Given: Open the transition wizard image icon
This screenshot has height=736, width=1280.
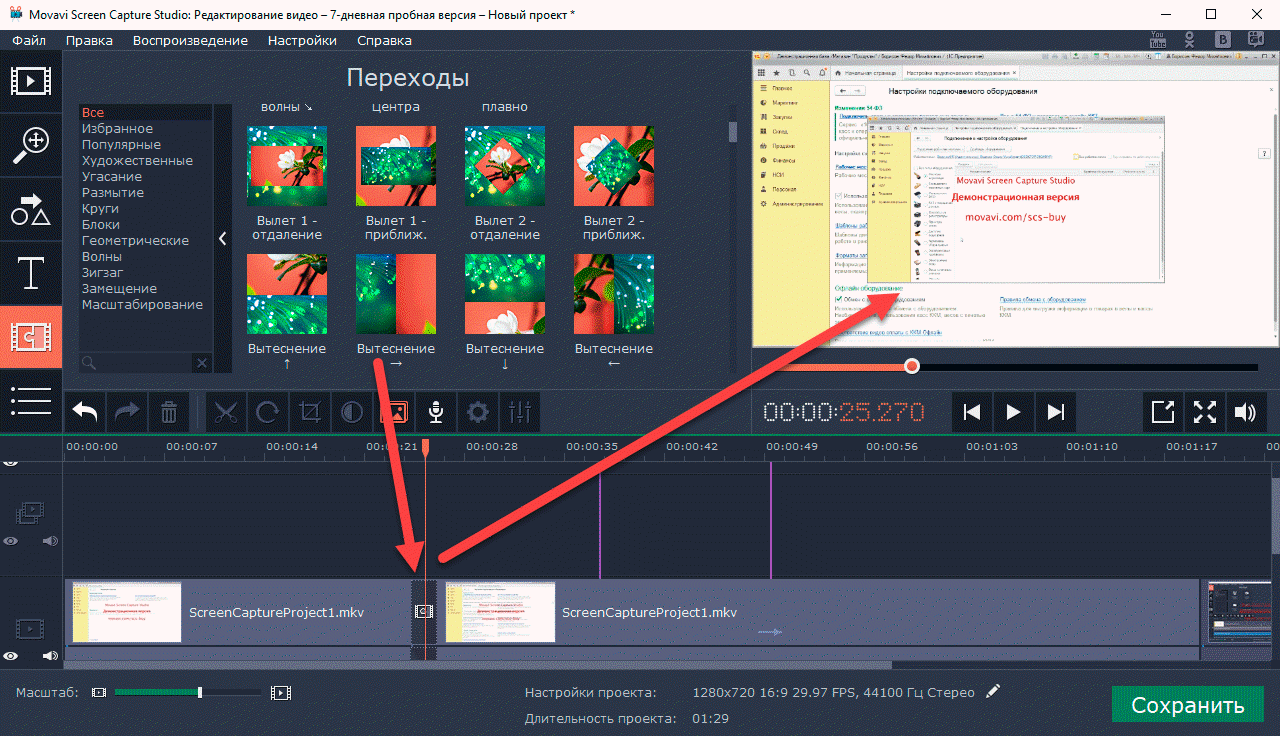Looking at the screenshot, I should pos(395,411).
